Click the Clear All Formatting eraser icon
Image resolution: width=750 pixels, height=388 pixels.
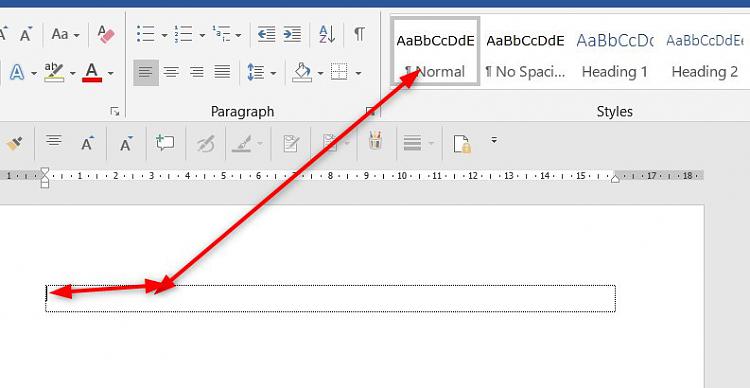click(106, 34)
